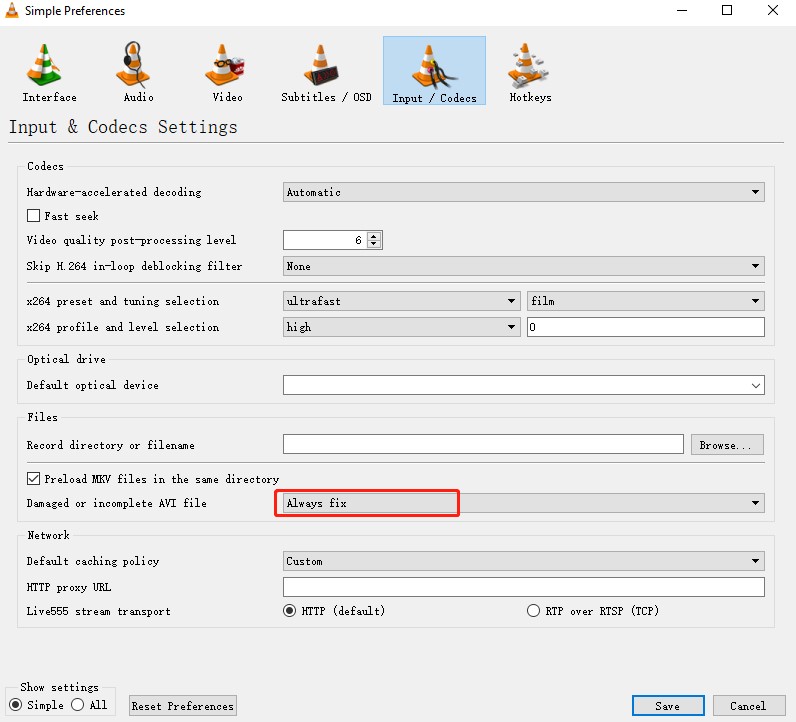Click the post-processing level value field
This screenshot has height=722, width=796.
coord(325,240)
